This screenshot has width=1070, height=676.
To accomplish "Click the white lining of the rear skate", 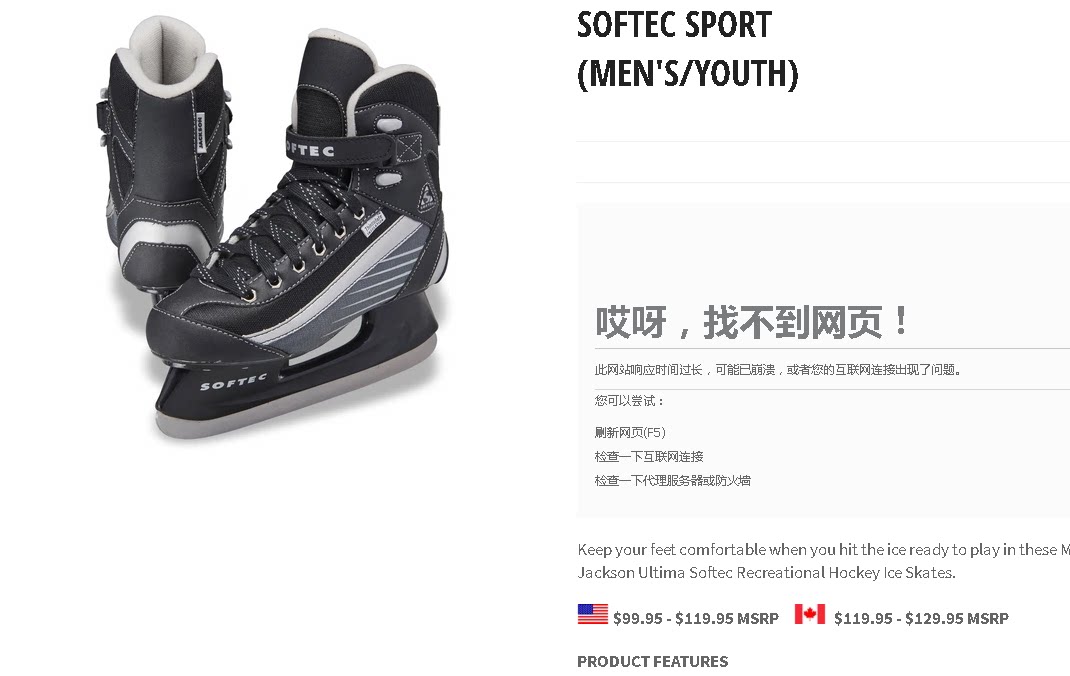I will (165, 53).
